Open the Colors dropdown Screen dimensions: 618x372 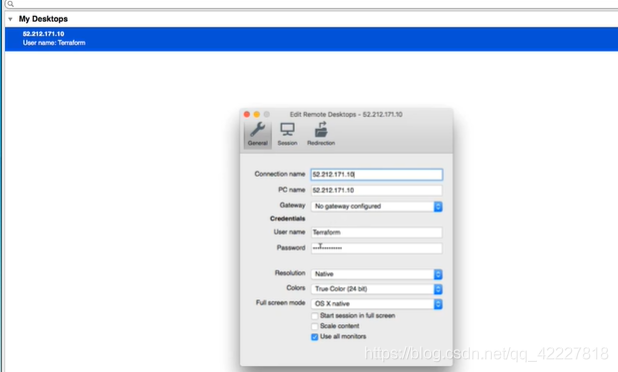point(376,289)
